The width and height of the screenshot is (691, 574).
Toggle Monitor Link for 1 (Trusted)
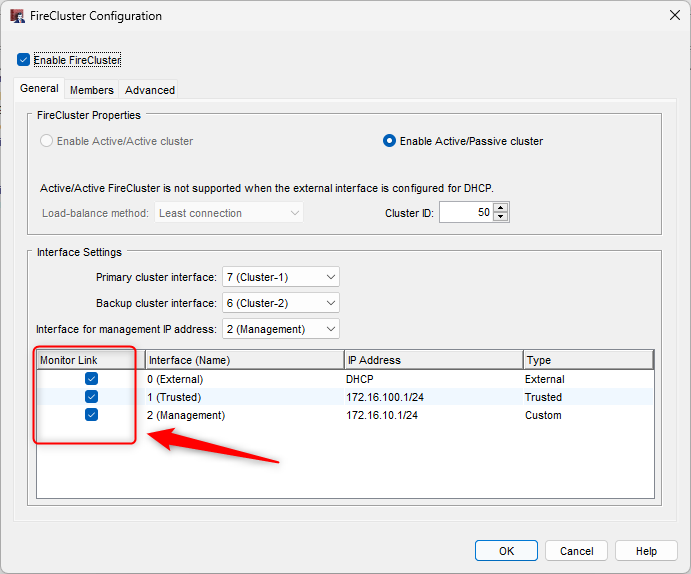(92, 397)
